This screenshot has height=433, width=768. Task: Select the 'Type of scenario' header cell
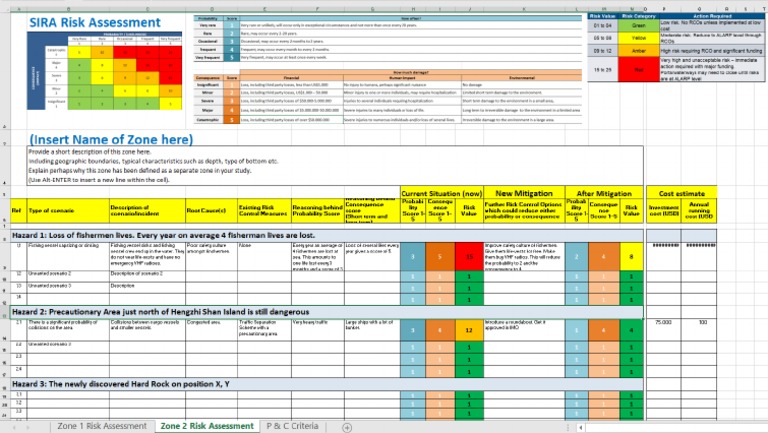tap(68, 211)
